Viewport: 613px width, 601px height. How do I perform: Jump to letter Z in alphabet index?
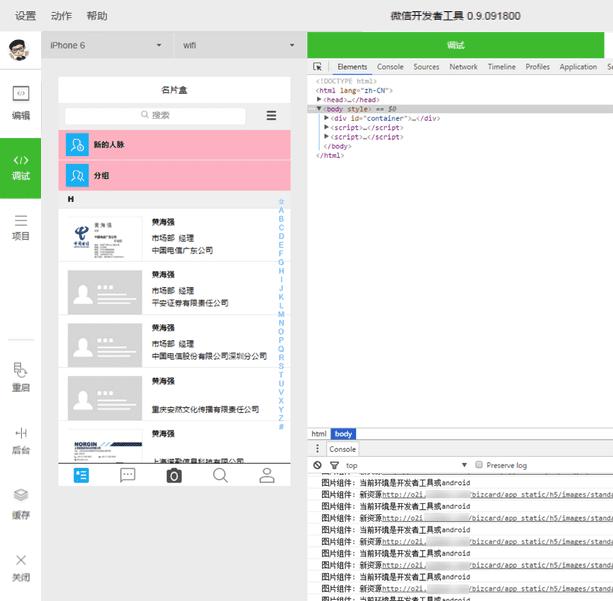coord(281,418)
